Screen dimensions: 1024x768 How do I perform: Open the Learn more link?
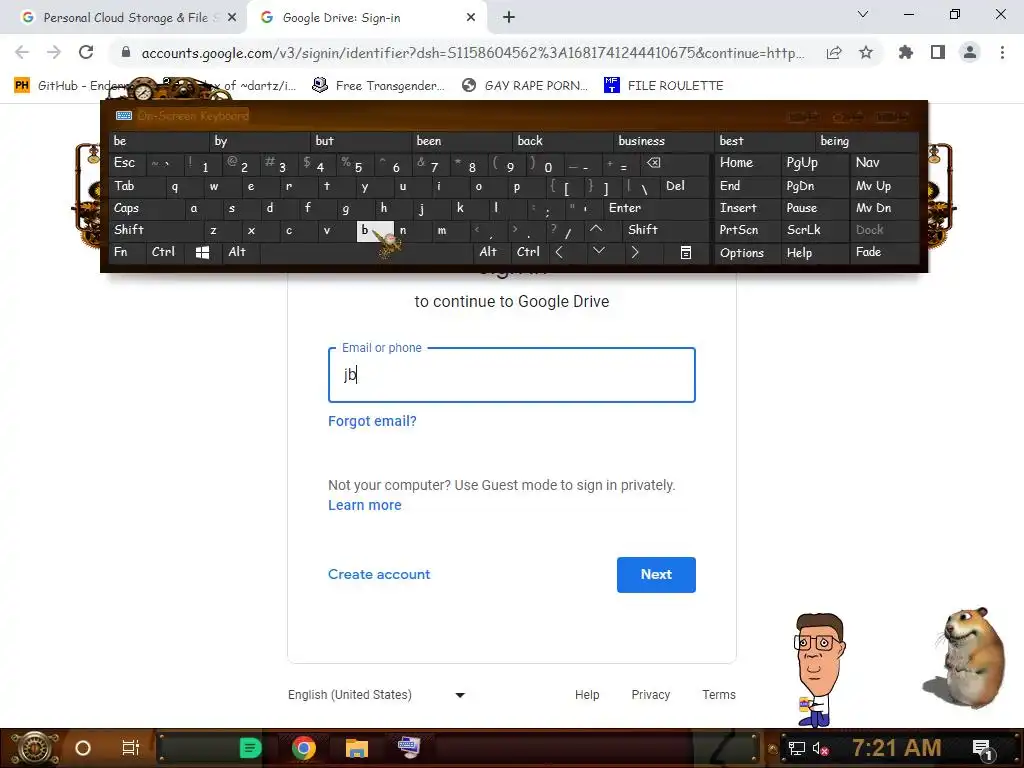pyautogui.click(x=364, y=505)
